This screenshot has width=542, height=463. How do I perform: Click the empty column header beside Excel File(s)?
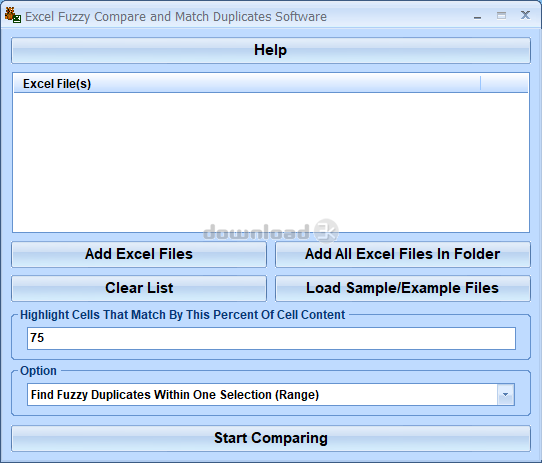504,84
